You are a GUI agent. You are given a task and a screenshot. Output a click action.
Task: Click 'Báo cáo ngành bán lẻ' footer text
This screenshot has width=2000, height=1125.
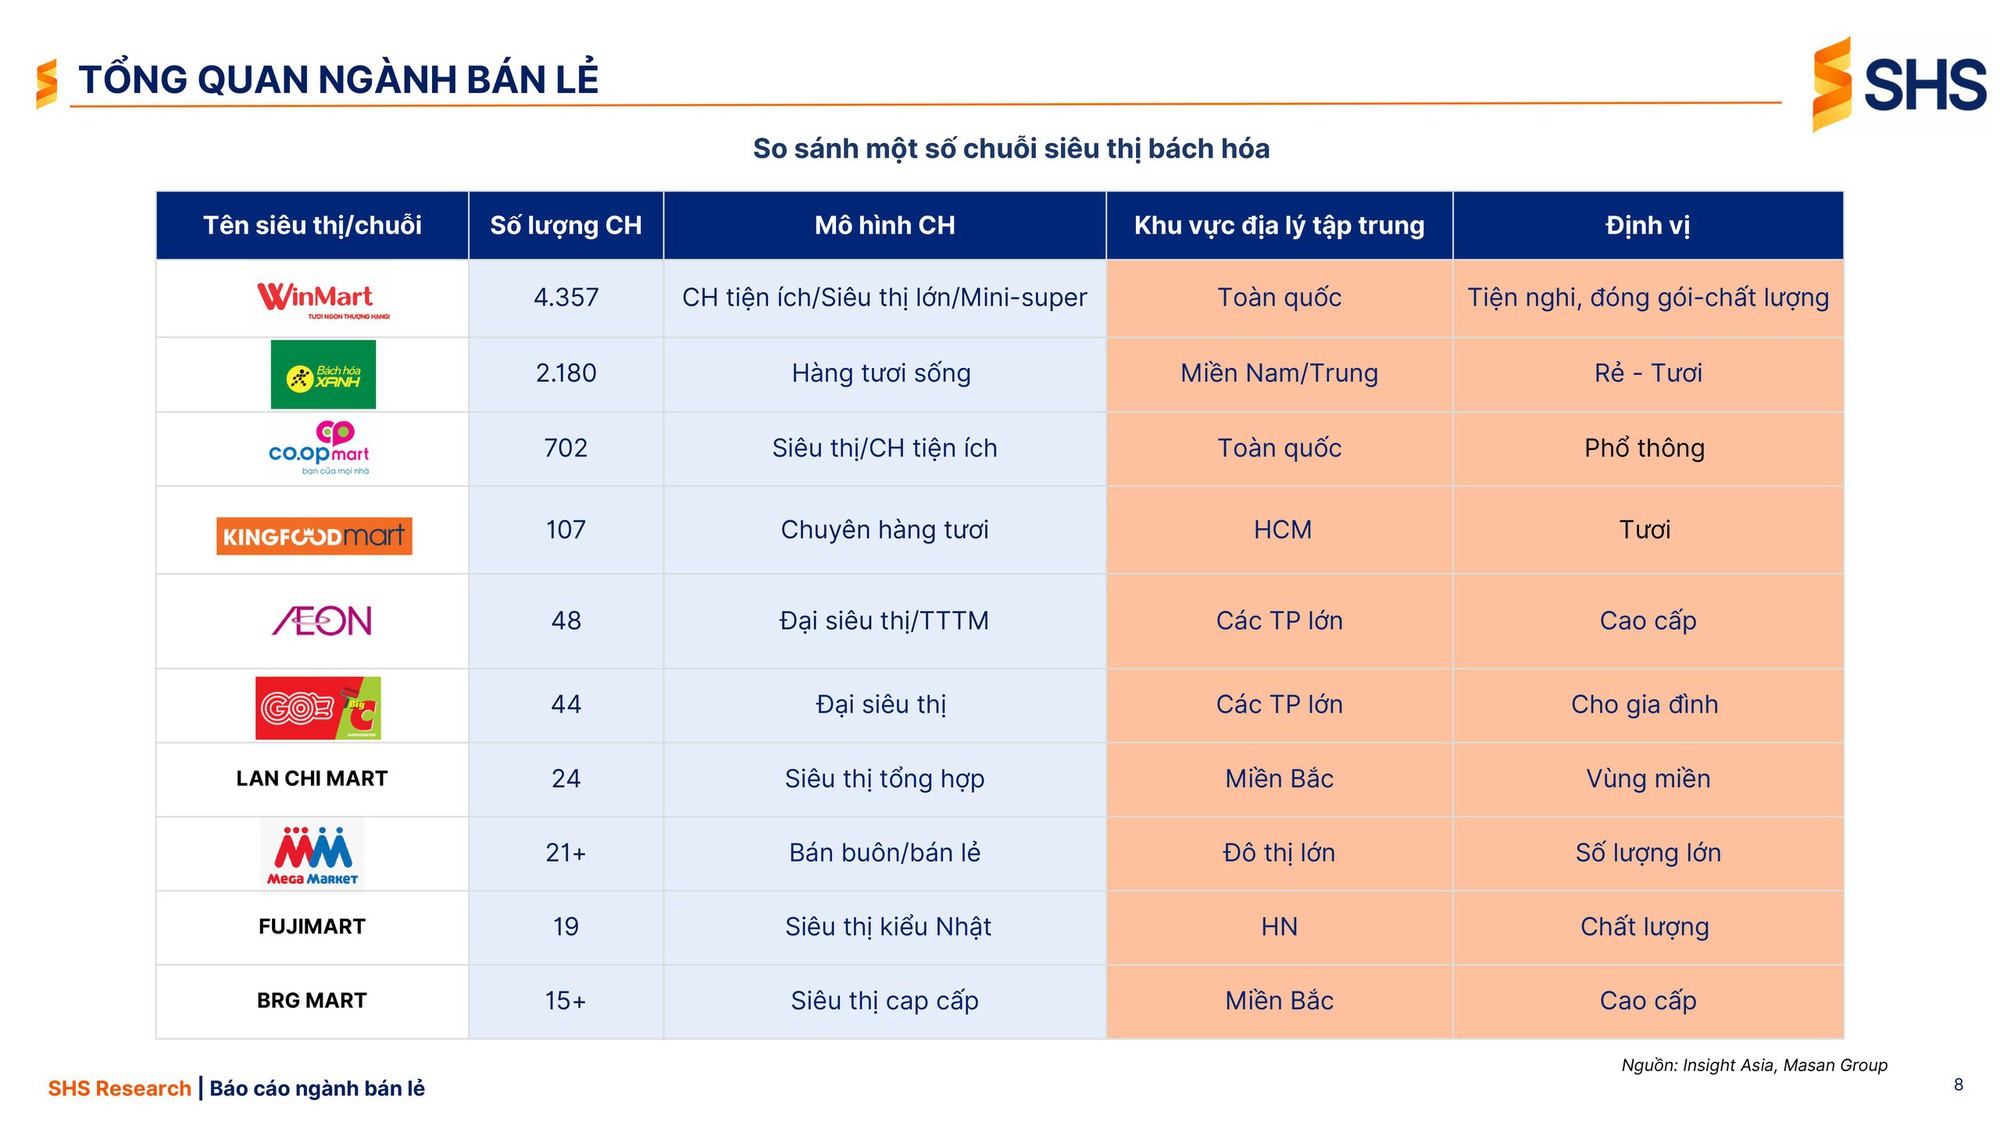click(x=317, y=1088)
